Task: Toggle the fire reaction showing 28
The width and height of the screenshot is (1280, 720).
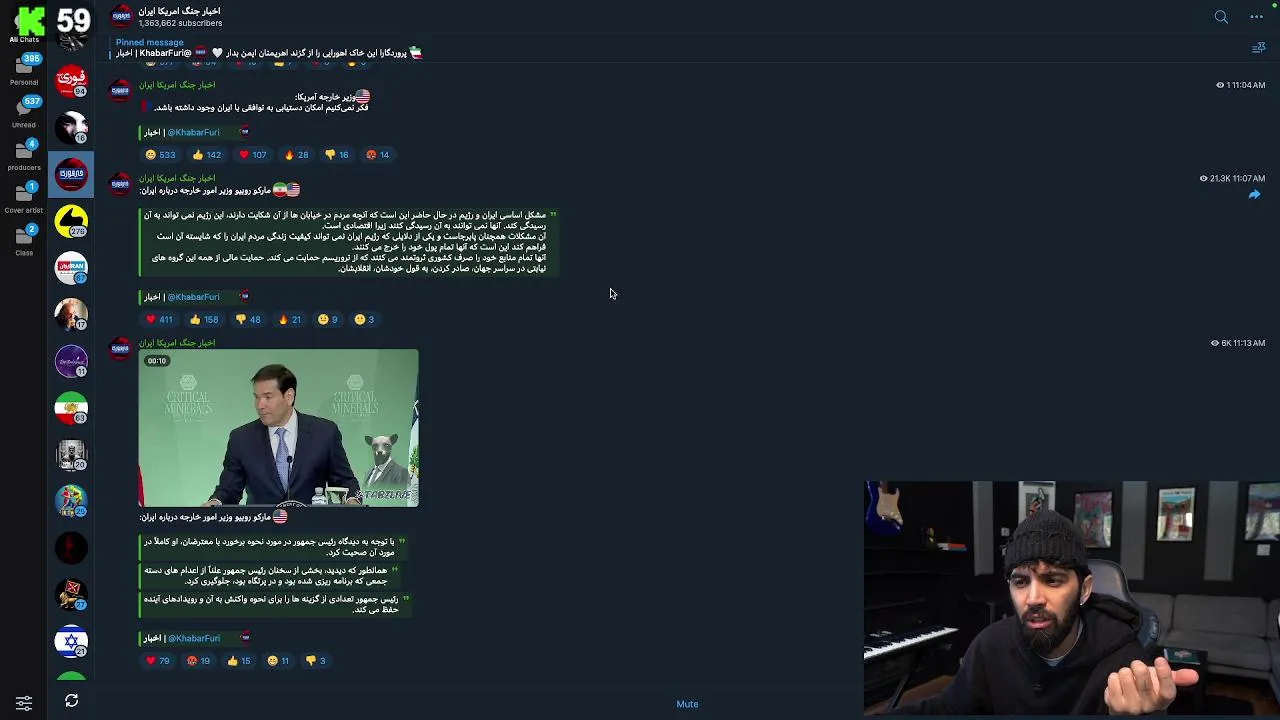Action: [297, 155]
